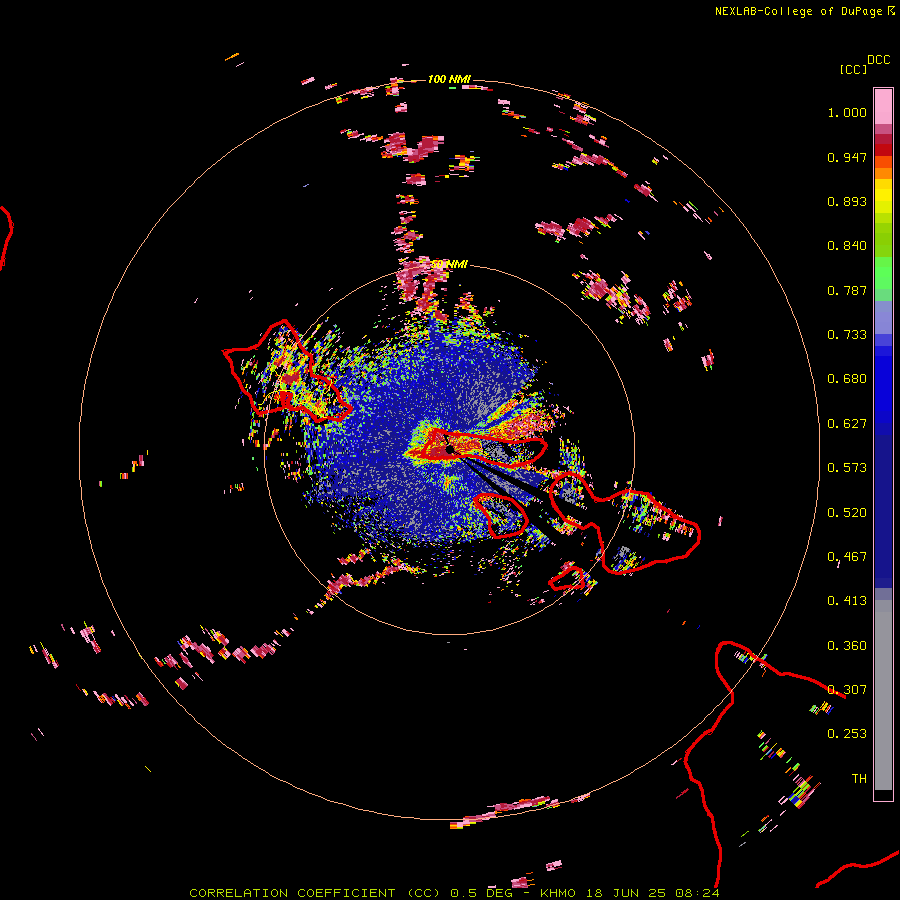The height and width of the screenshot is (900, 900).
Task: Click the gray band of the color bar
Action: pos(883,695)
